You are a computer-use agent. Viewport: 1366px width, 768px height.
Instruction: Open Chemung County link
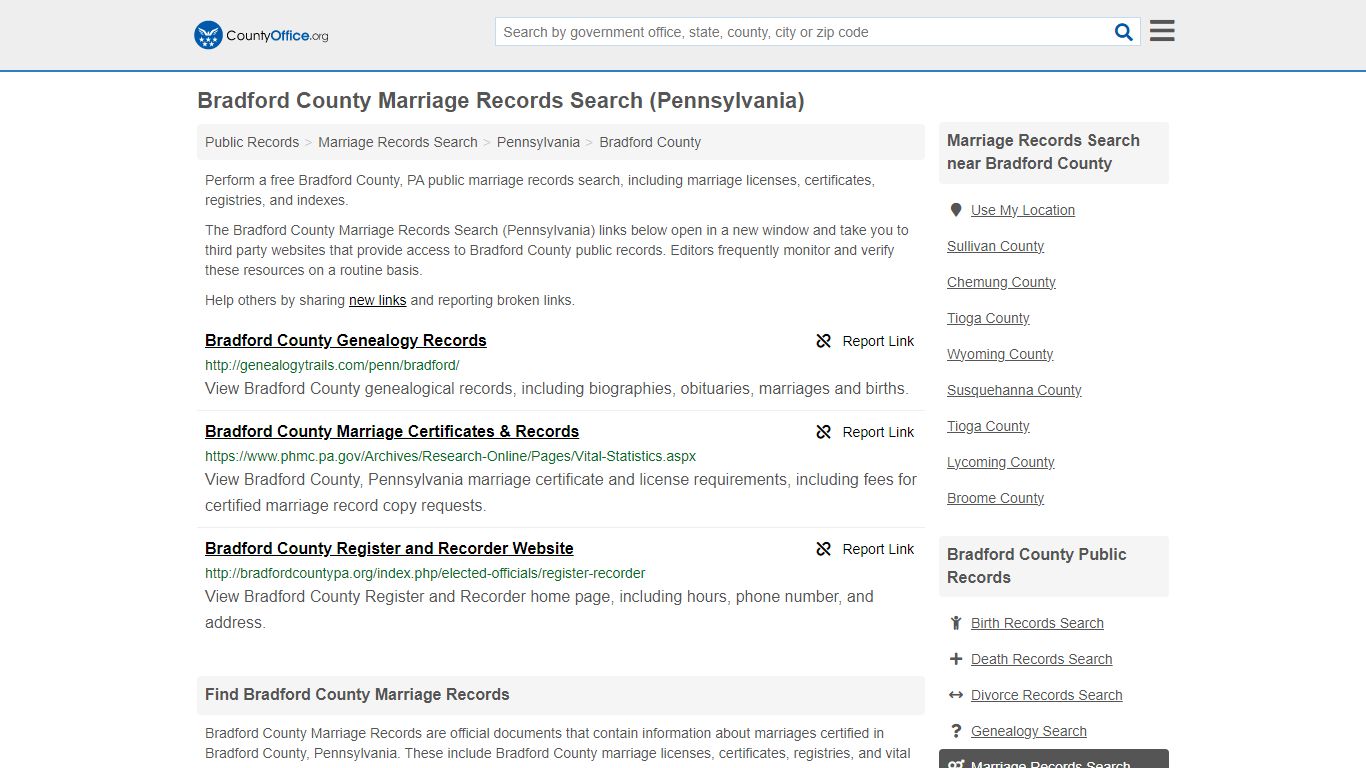tap(1001, 282)
